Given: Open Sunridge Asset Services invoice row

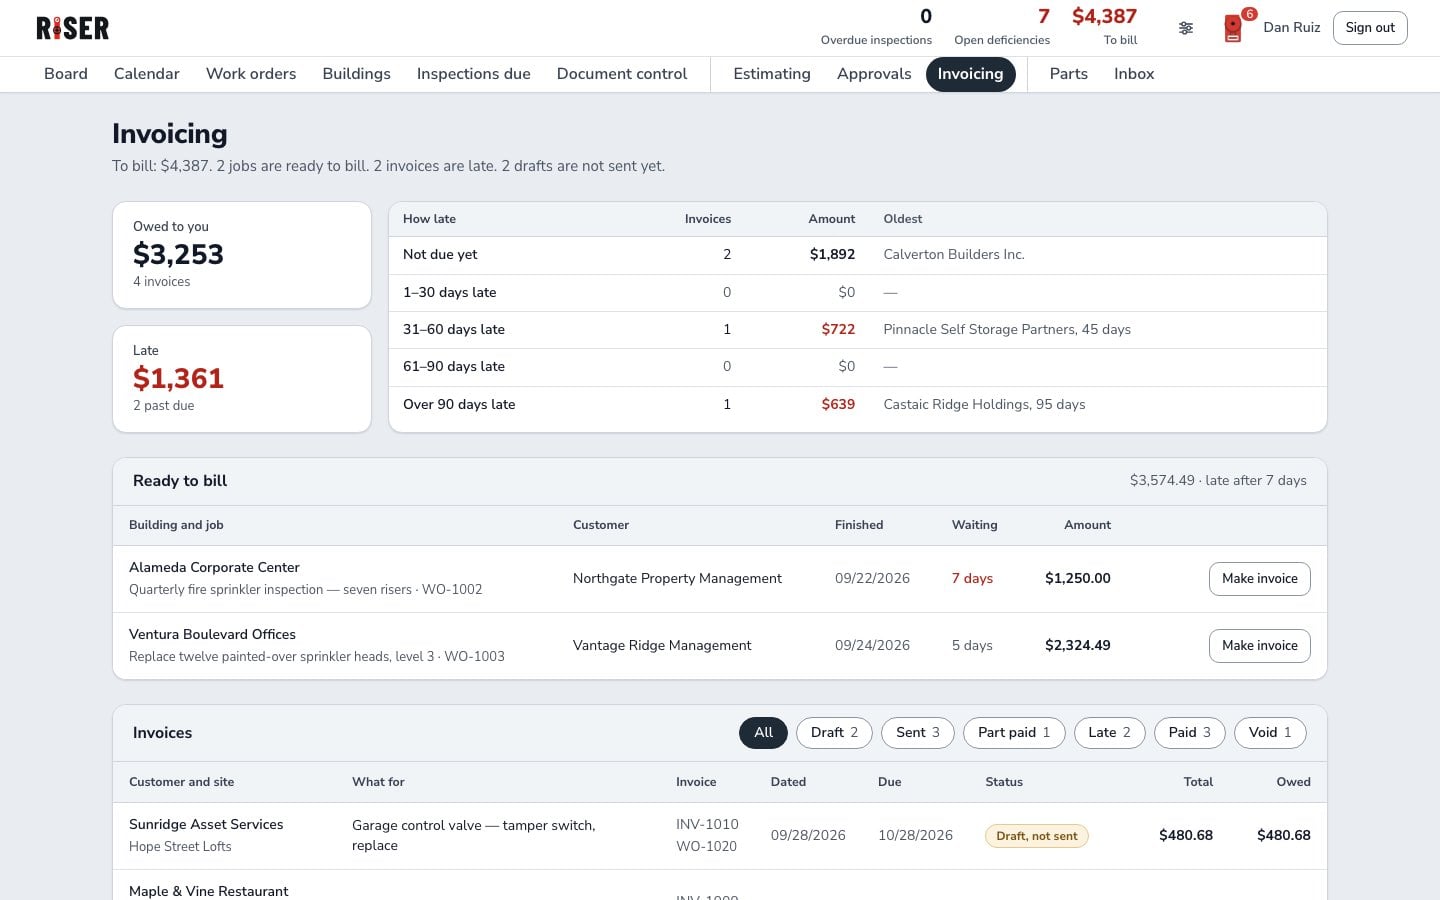Looking at the screenshot, I should click(720, 836).
